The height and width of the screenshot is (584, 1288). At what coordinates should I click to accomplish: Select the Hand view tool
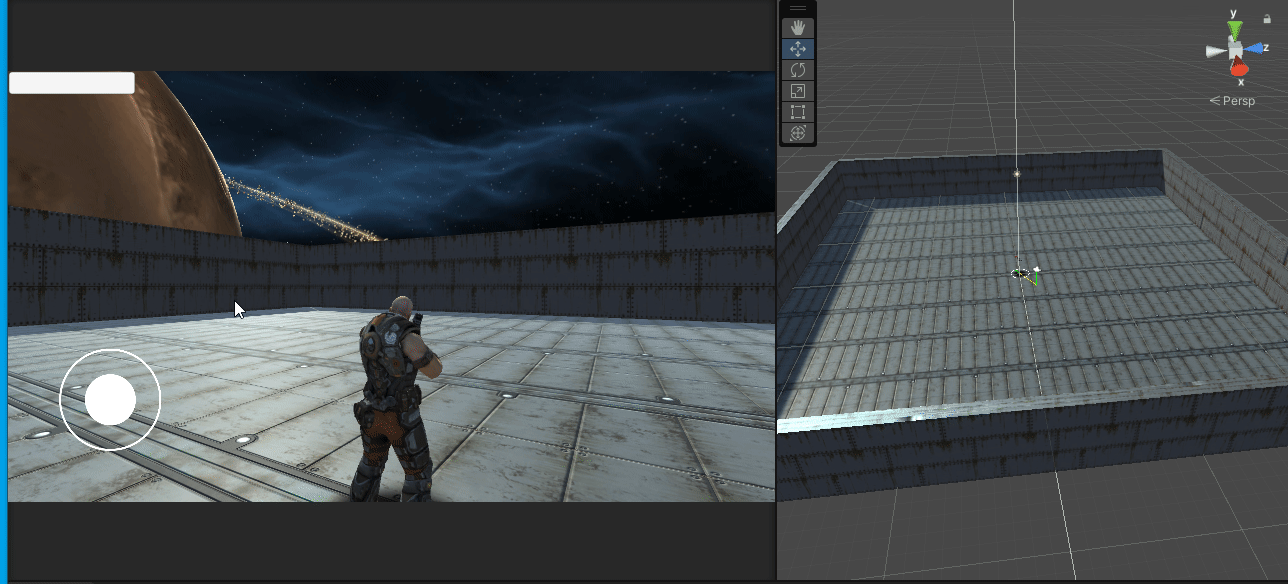coord(798,28)
